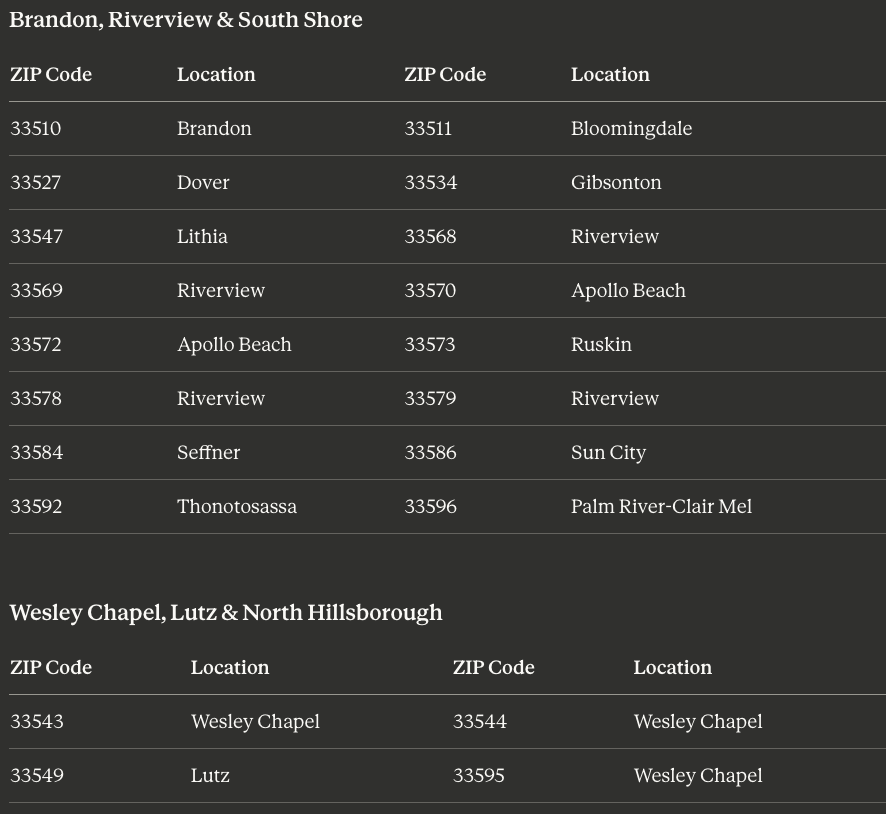Click ZIP code 33586
This screenshot has height=814, width=886.
point(430,452)
